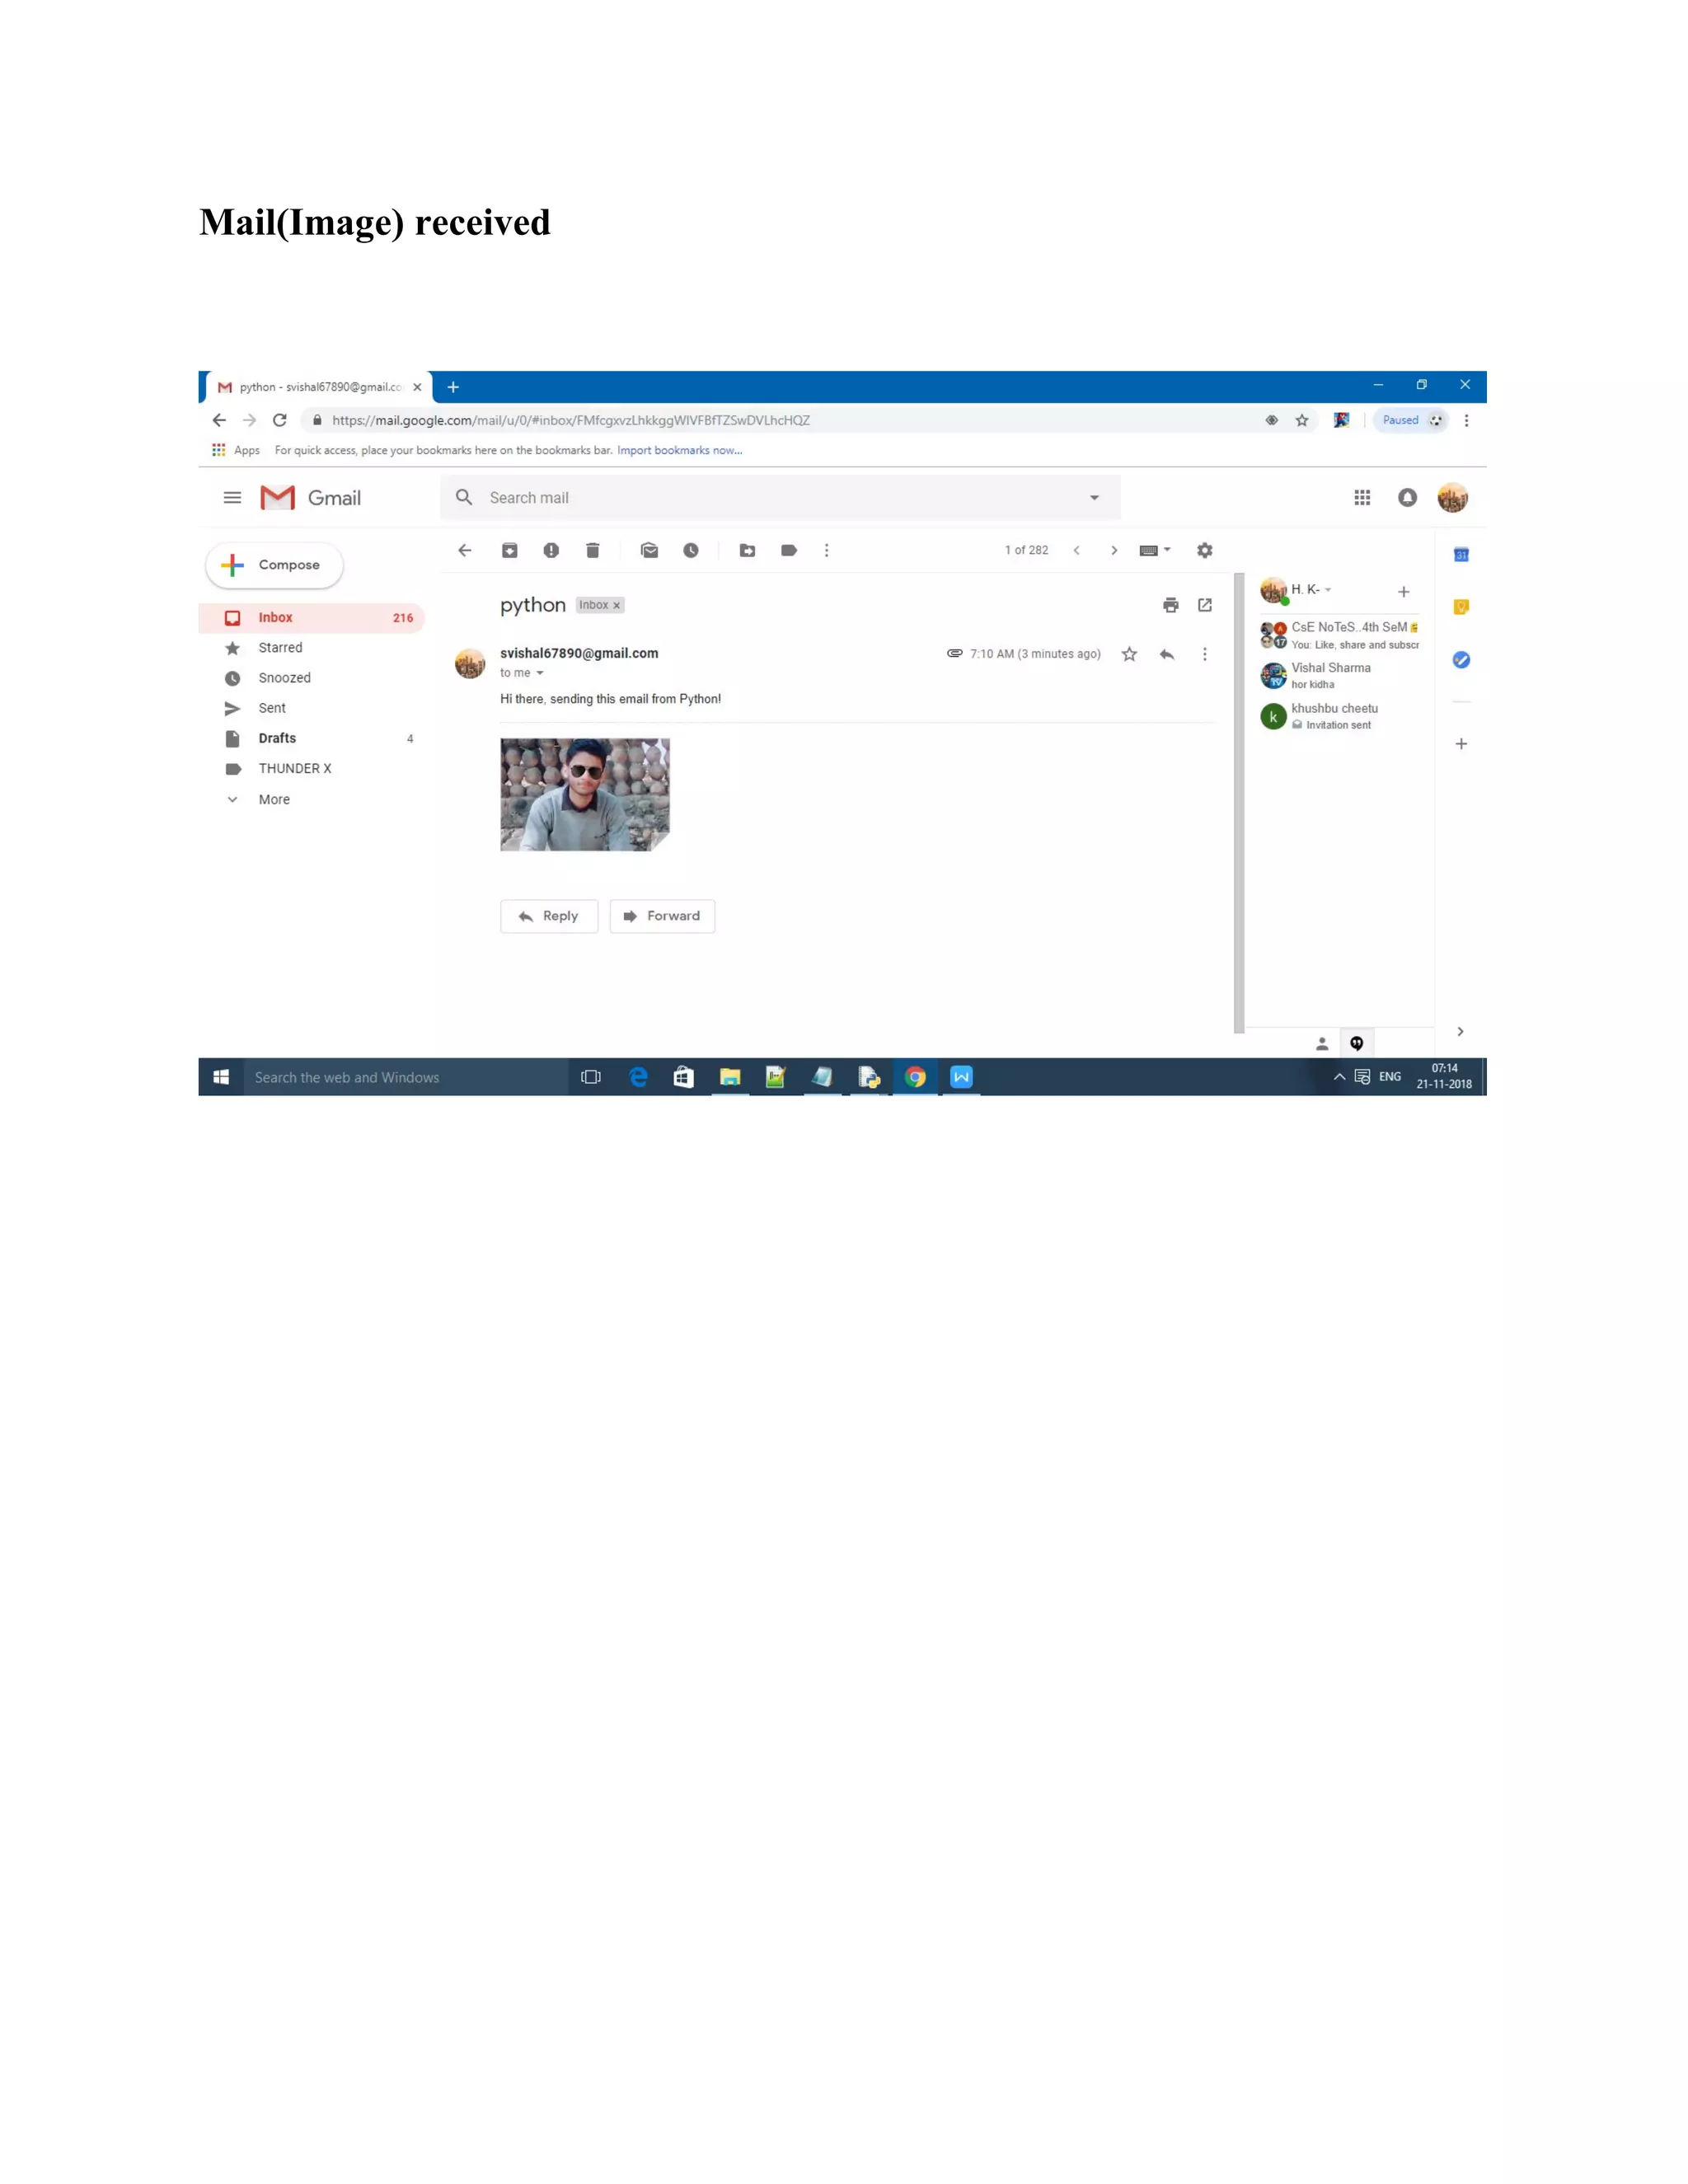Open the THUNDER X label
Viewport: 1688px width, 2184px height.
click(312, 768)
